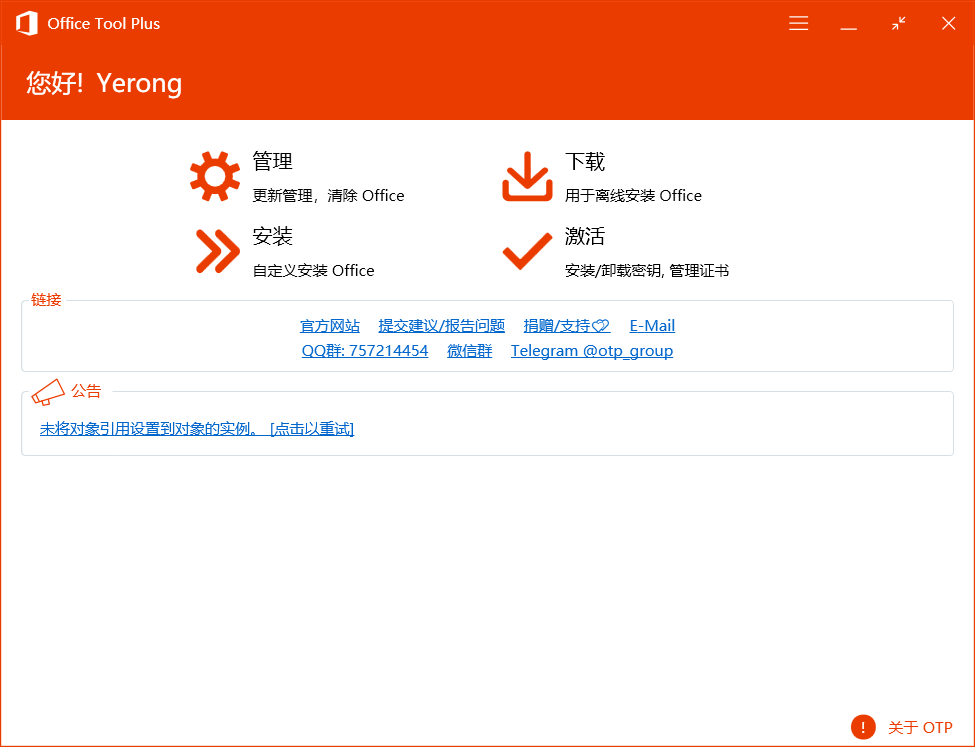This screenshot has width=975, height=747.
Task: Minimize the Office Tool Plus window
Action: click(x=848, y=24)
